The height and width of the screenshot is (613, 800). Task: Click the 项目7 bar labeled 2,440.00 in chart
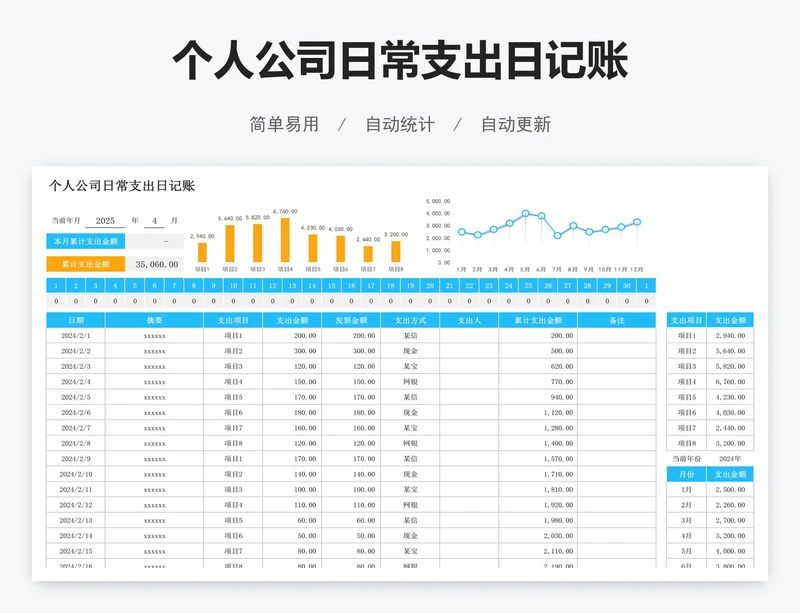368,254
